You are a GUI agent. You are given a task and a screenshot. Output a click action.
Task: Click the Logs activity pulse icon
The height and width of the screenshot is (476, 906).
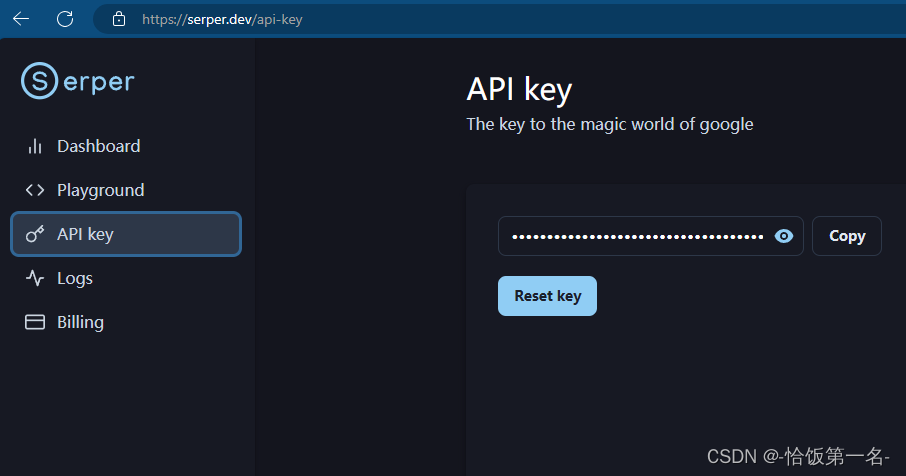pos(35,278)
